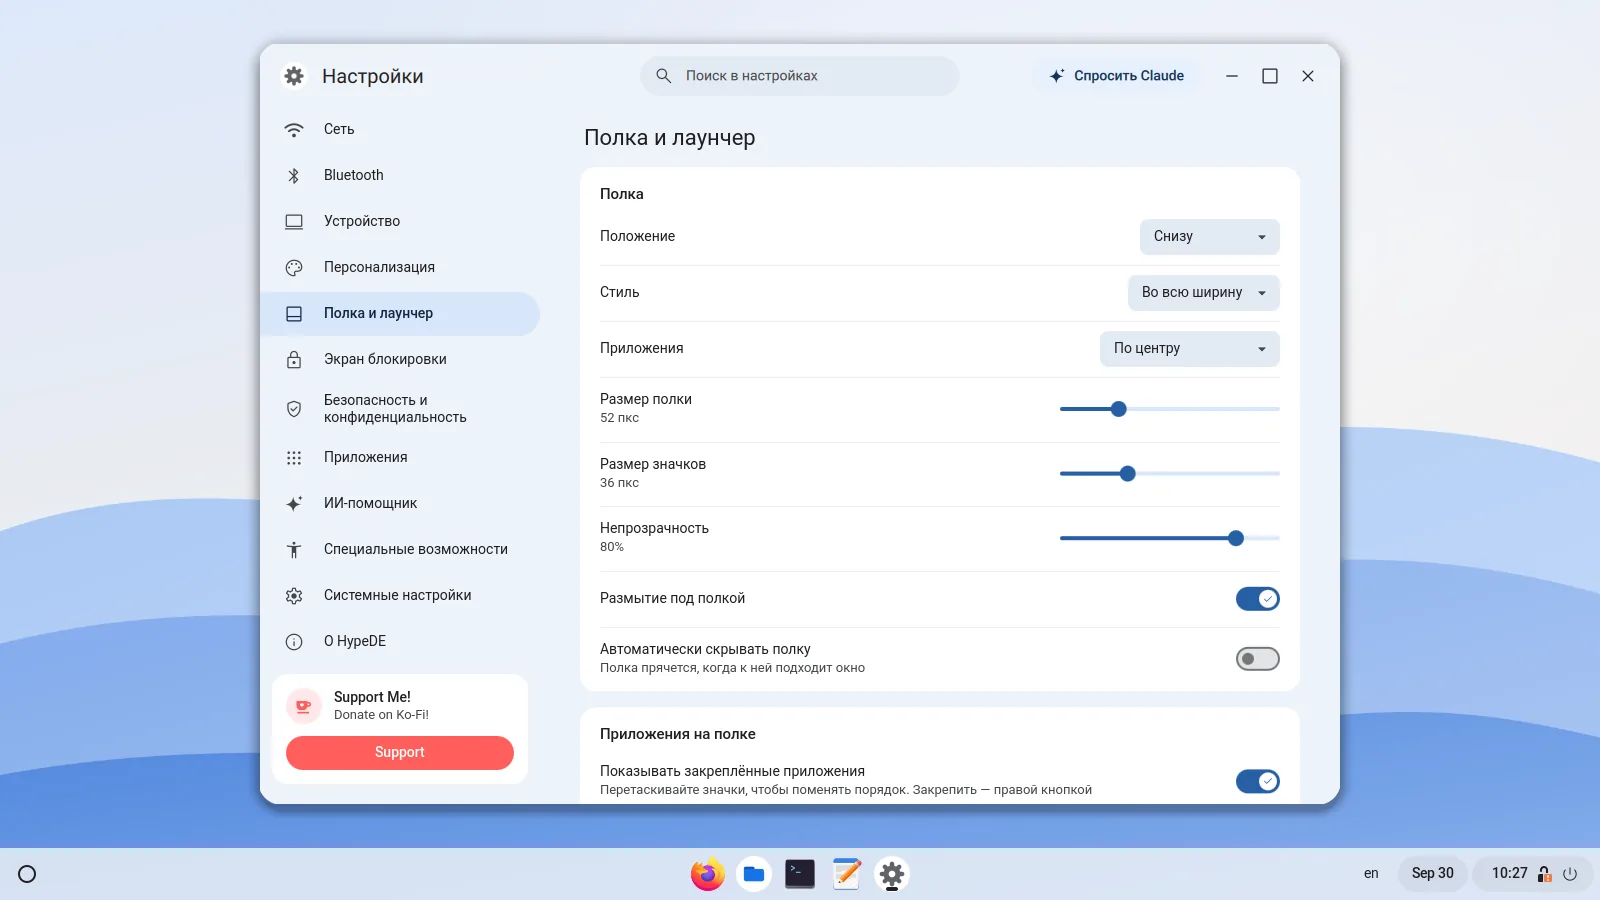The height and width of the screenshot is (900, 1600).
Task: Open the Стиль dropdown set to Во всю ширину
Action: tap(1204, 293)
